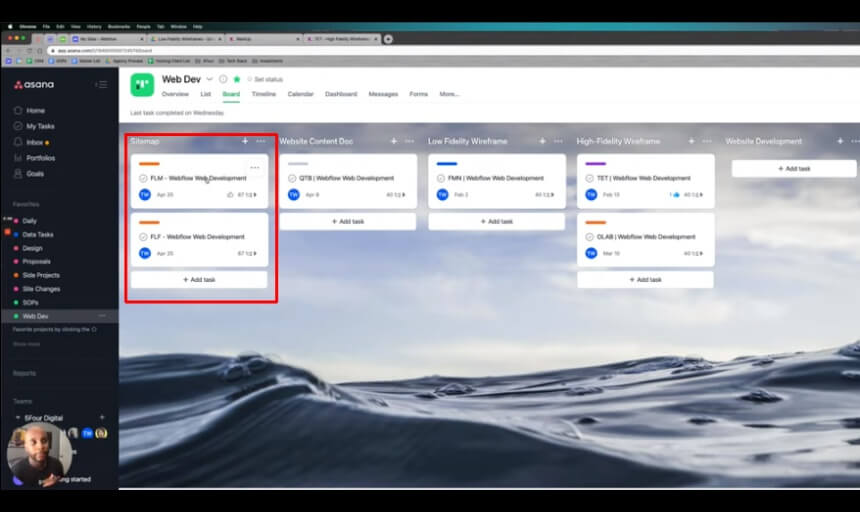Click Show more under Favorites
Viewport: 860px width, 512px height.
coord(26,344)
